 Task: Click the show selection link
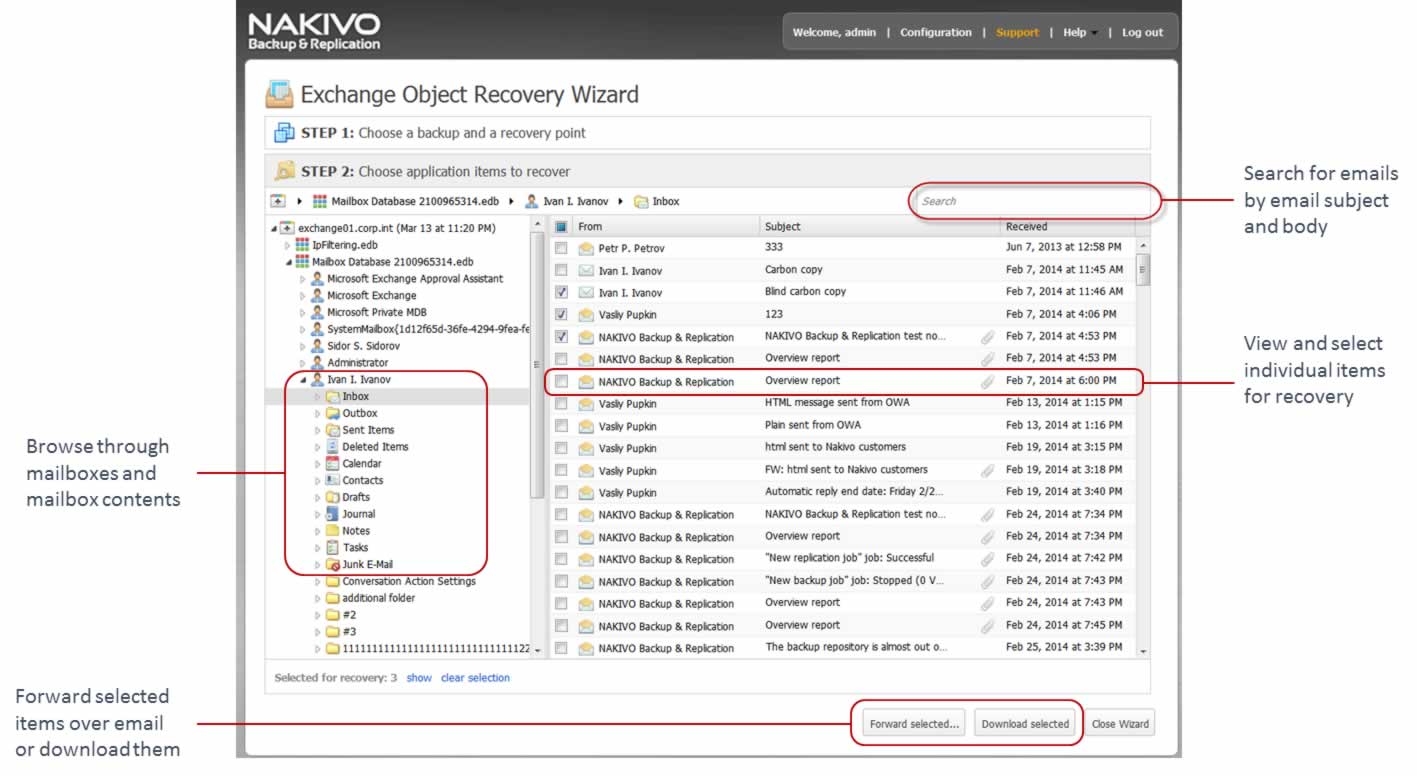(x=419, y=678)
